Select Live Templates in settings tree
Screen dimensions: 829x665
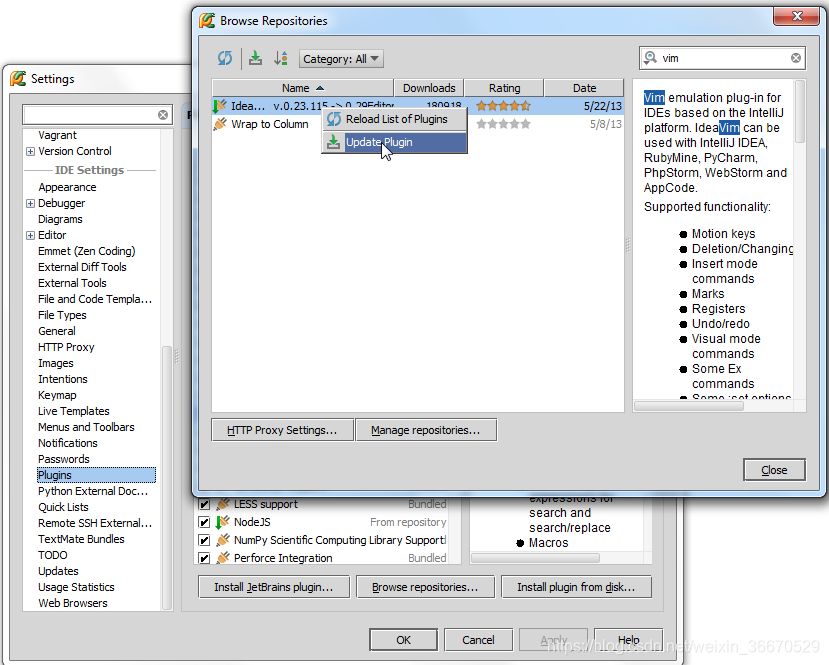(x=73, y=411)
